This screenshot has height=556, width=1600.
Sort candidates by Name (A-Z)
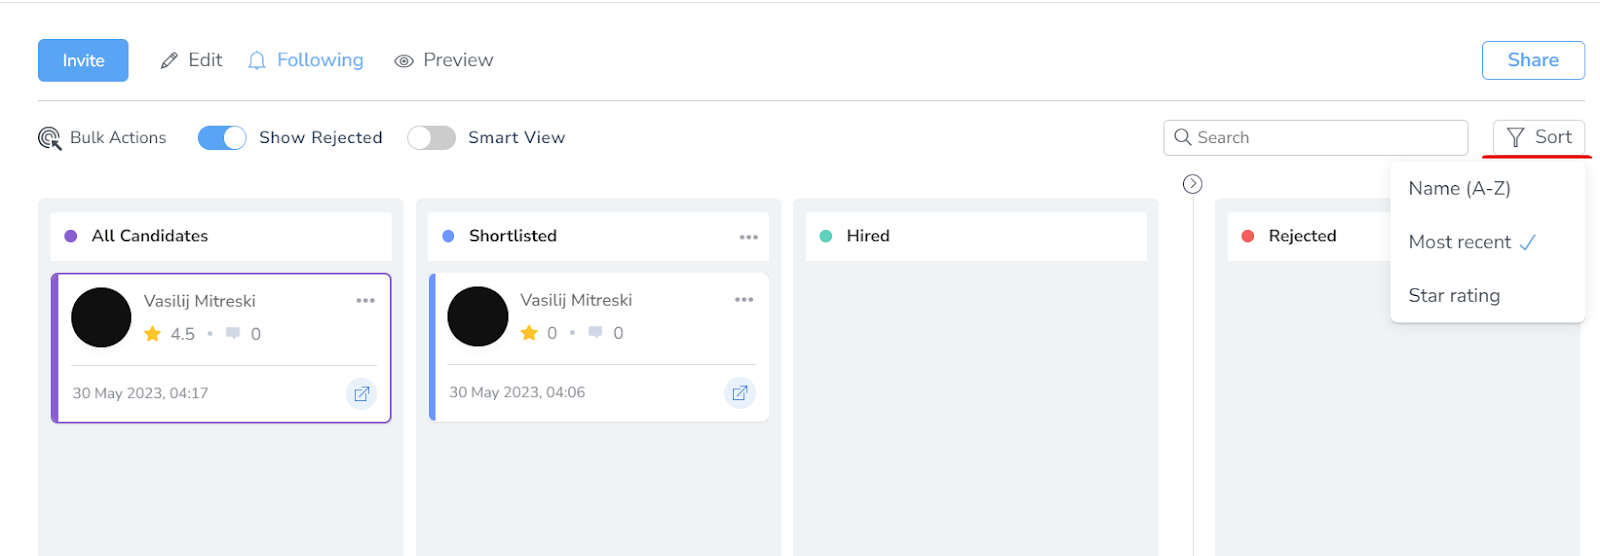[1459, 188]
